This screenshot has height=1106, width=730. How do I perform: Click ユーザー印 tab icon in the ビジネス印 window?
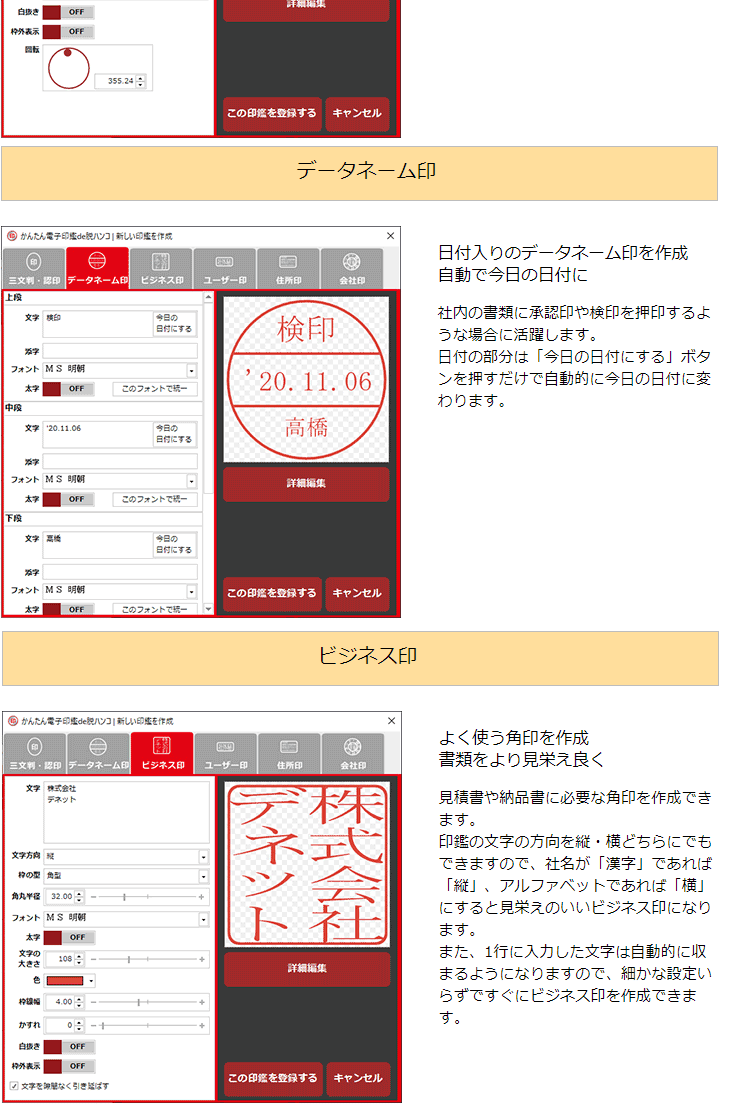(225, 747)
